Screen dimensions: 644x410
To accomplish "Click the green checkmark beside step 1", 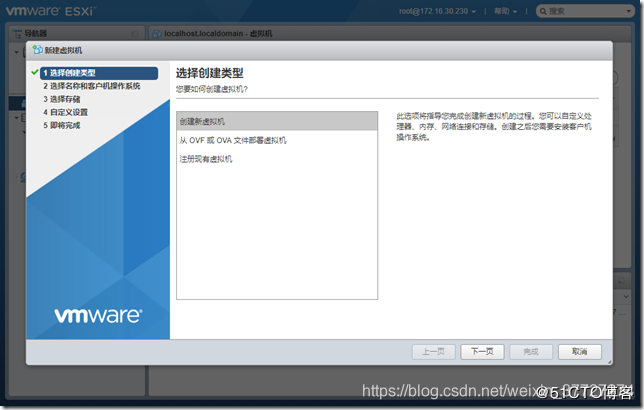I will coord(35,72).
